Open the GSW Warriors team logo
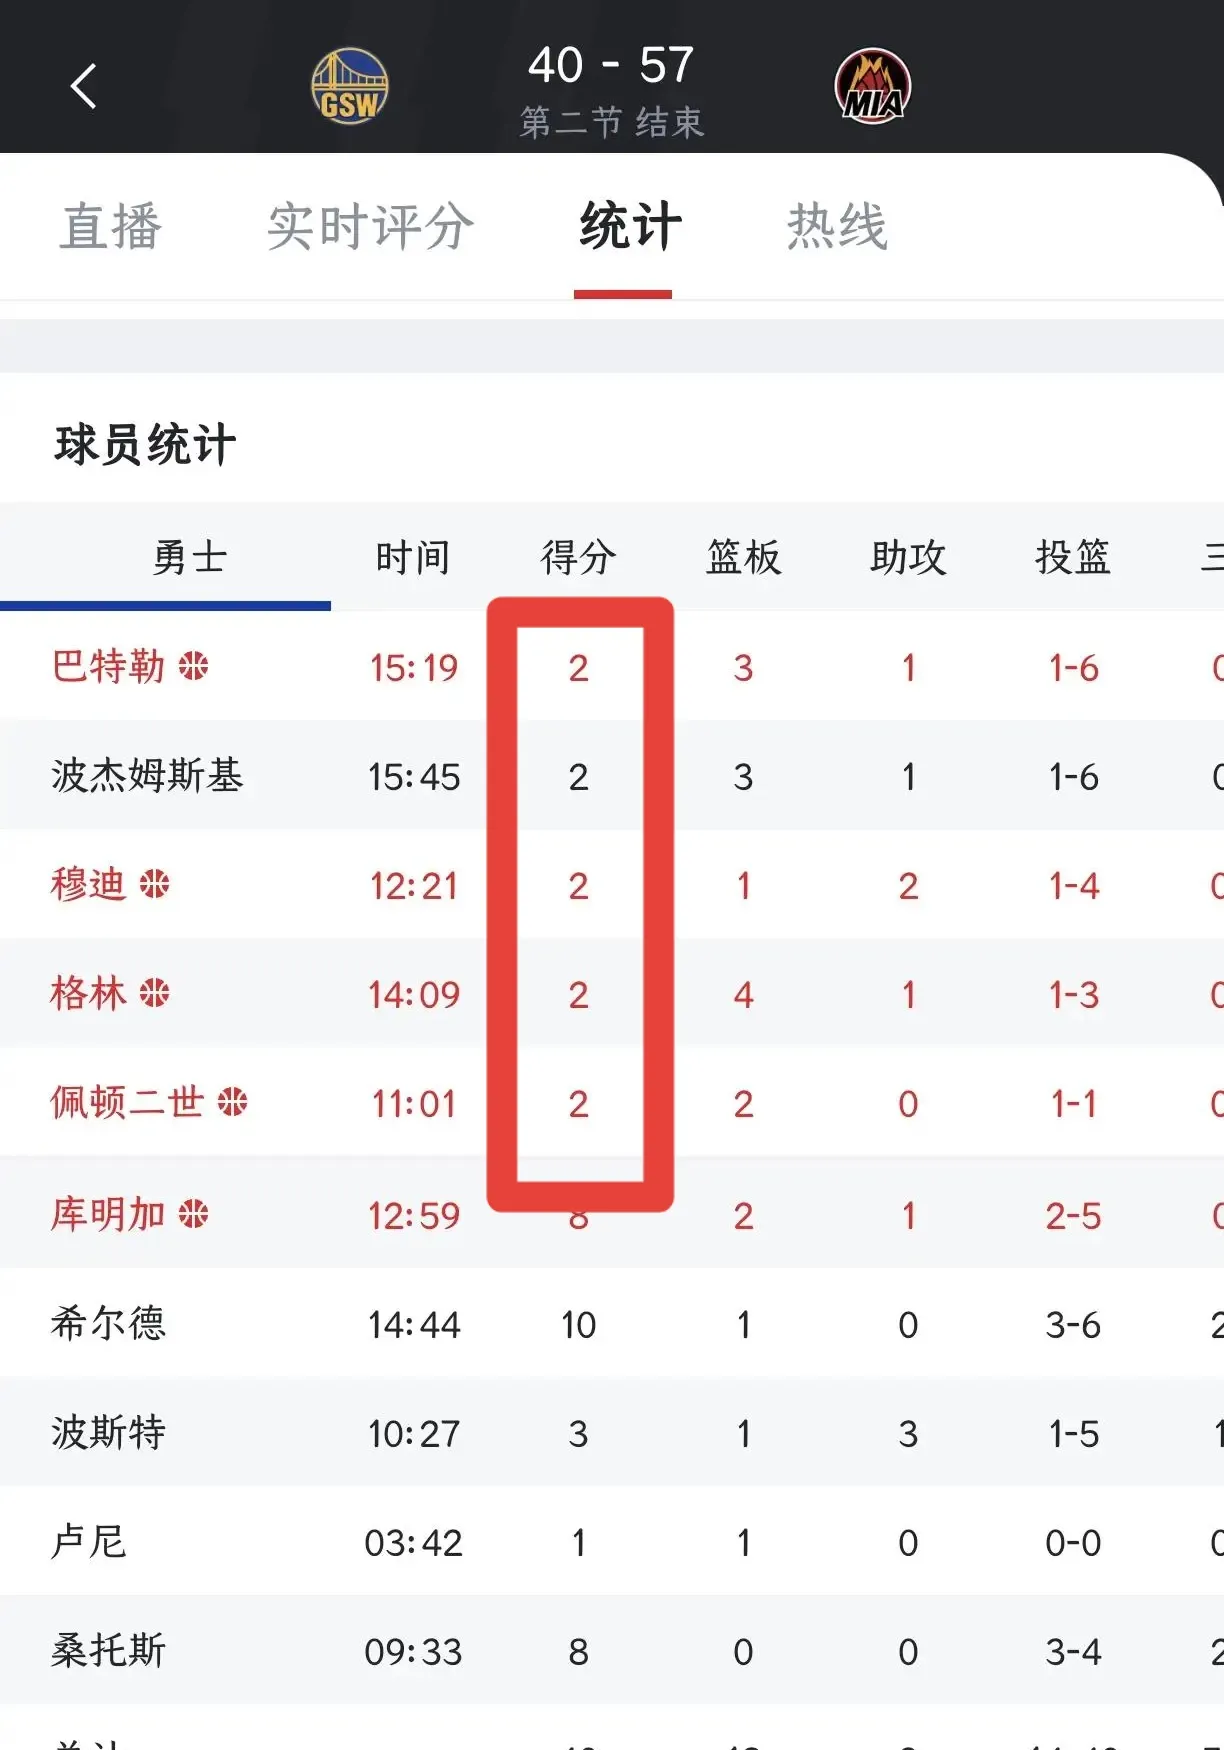 click(x=350, y=85)
